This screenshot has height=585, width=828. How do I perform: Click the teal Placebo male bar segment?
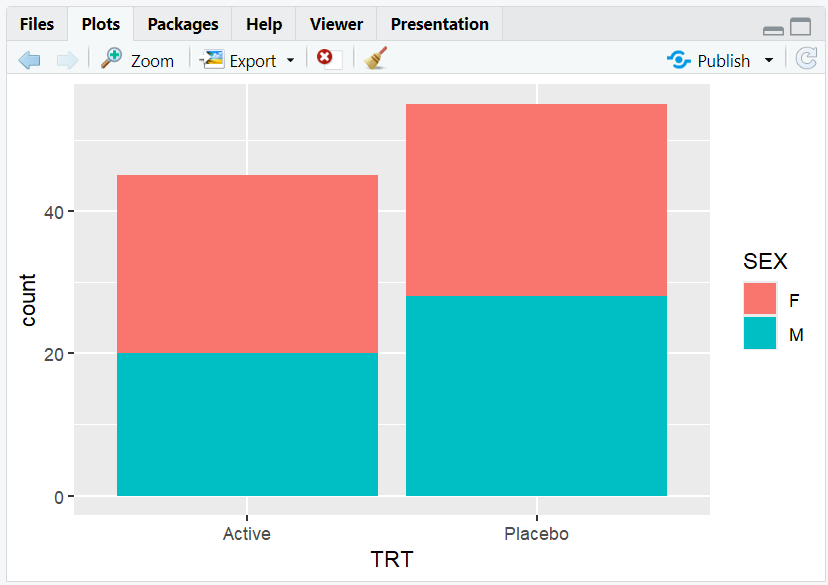click(x=536, y=395)
